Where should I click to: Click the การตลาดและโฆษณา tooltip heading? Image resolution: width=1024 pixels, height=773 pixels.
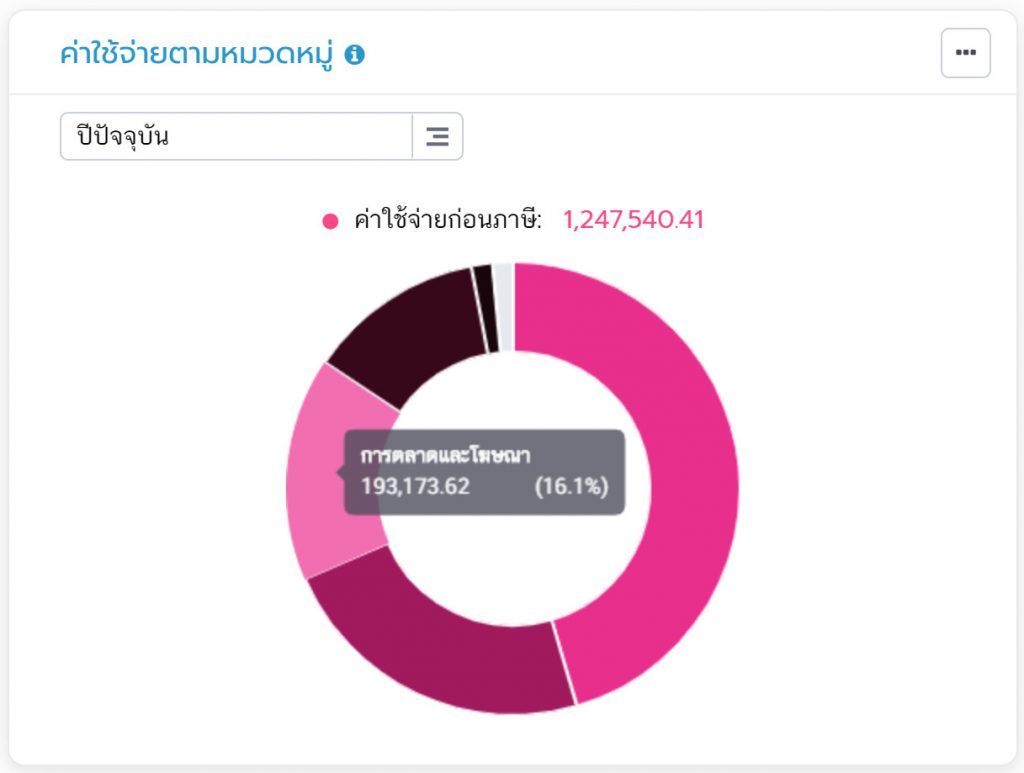[x=445, y=455]
